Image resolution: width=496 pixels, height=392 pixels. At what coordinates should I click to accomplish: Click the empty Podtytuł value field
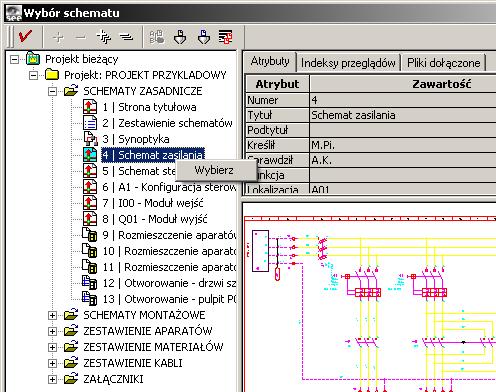click(x=403, y=130)
